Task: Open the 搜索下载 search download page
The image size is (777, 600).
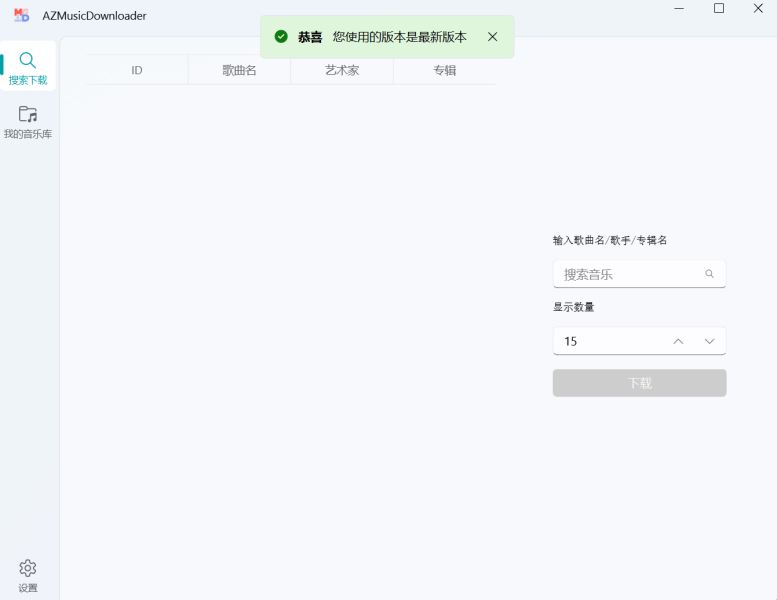Action: 28,66
